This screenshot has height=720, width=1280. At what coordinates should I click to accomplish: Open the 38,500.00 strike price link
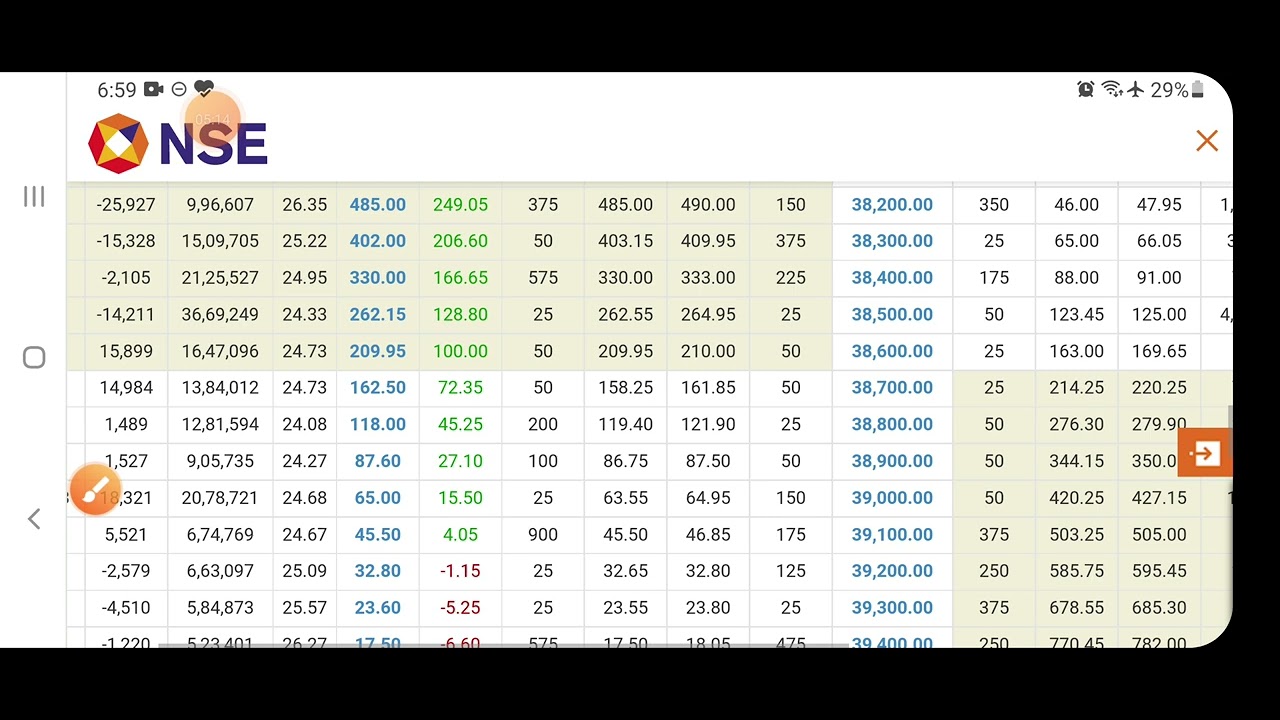[892, 314]
